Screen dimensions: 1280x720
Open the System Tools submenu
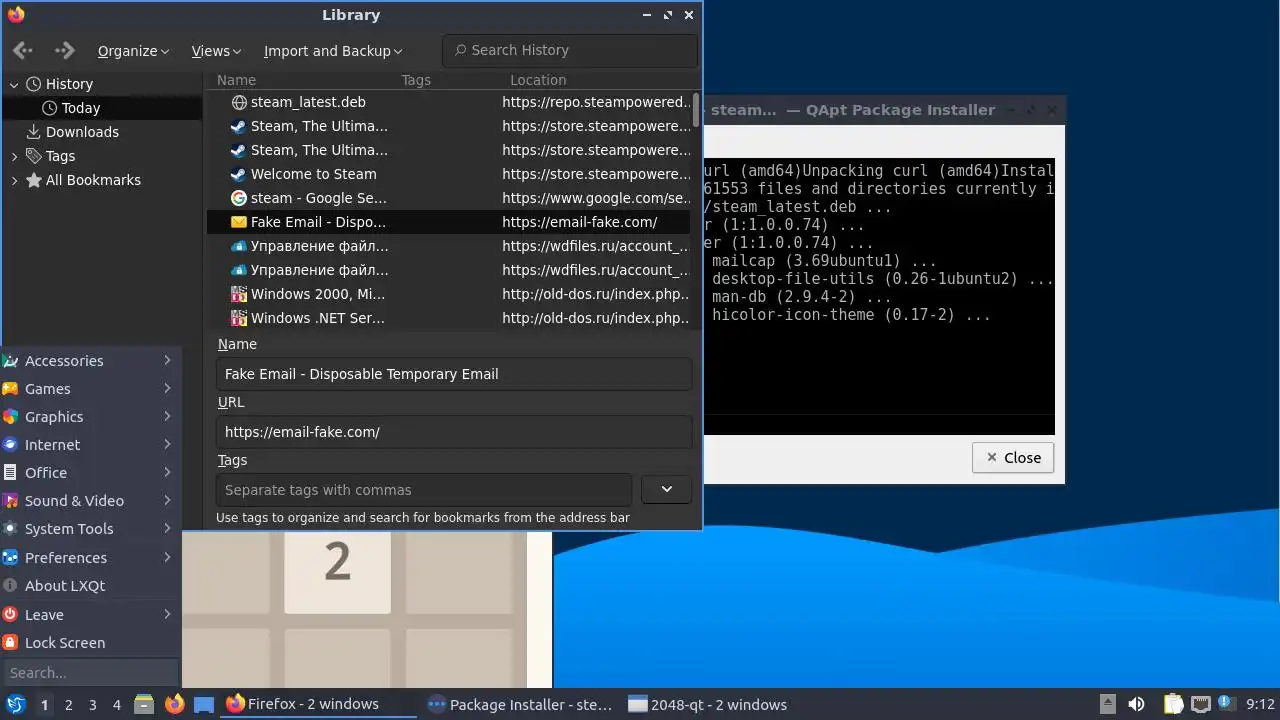click(90, 529)
